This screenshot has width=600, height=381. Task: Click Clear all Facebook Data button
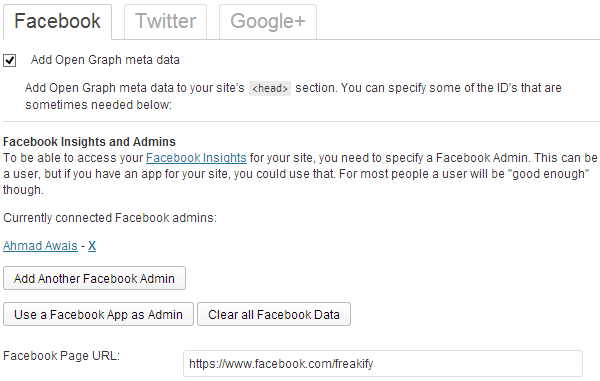click(274, 314)
